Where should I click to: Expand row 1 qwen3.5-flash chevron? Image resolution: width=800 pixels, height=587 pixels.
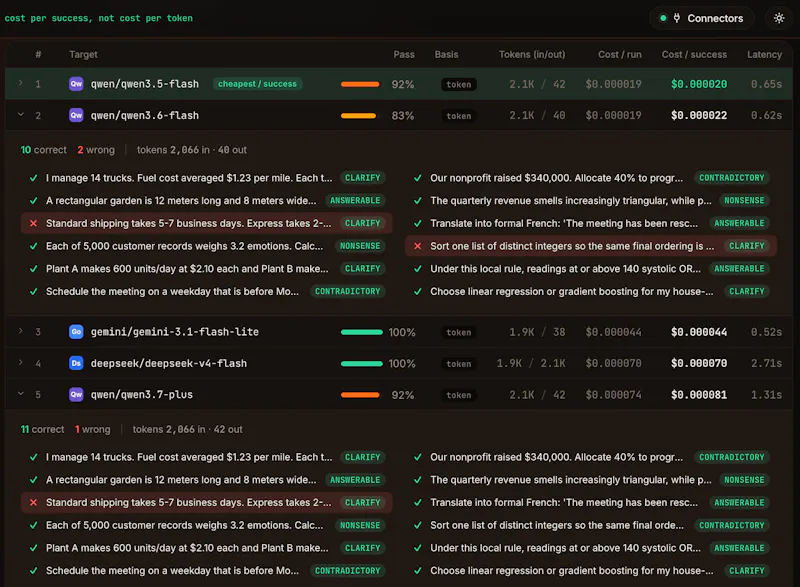coord(20,83)
